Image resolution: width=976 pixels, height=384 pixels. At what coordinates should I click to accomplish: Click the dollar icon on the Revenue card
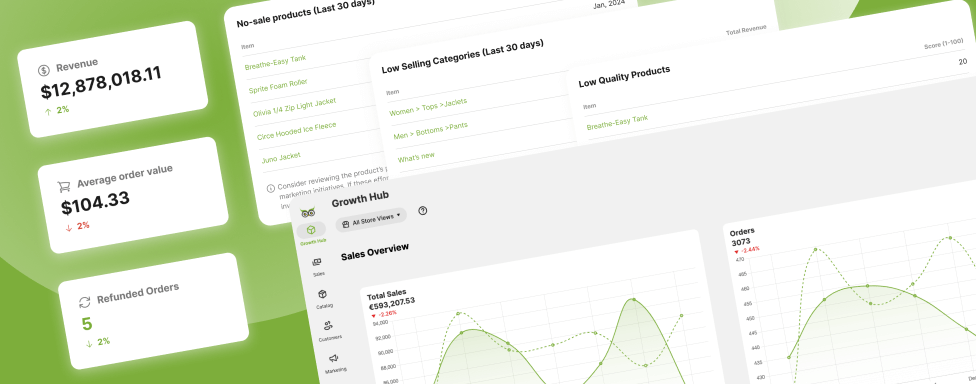pyautogui.click(x=44, y=70)
